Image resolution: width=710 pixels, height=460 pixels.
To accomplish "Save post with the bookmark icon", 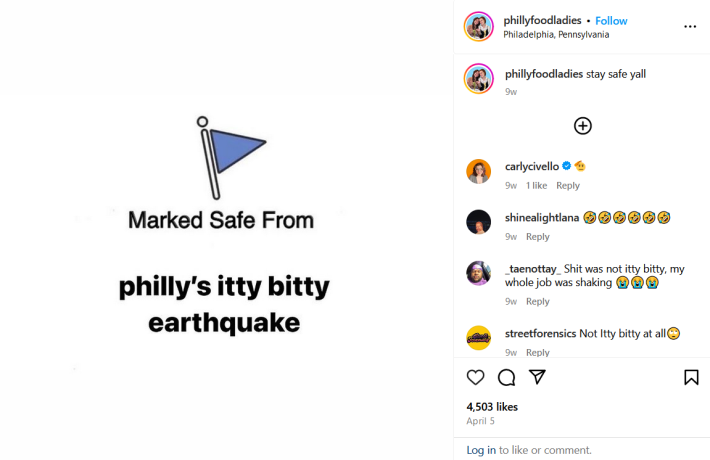I will point(691,377).
